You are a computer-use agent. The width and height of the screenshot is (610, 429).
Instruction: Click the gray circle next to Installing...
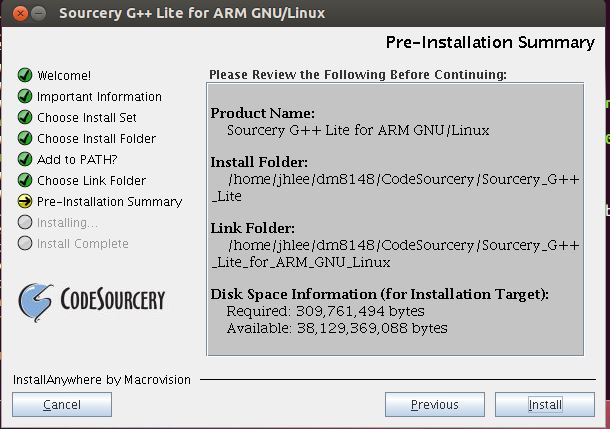(24, 223)
